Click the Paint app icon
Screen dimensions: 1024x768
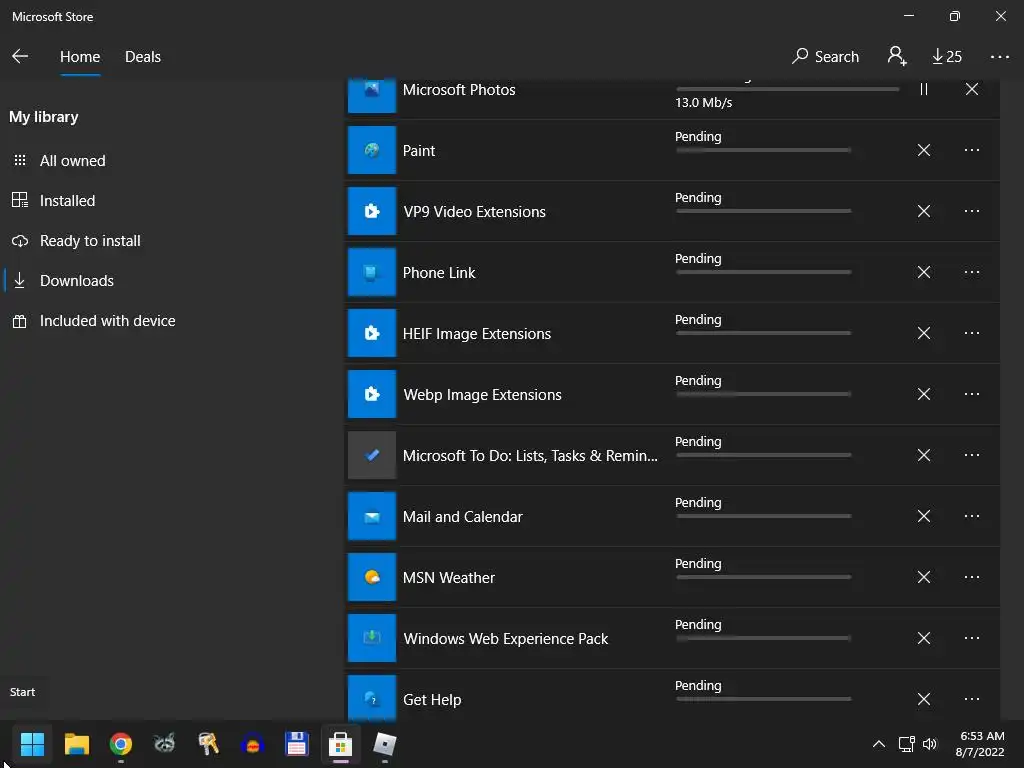click(372, 150)
